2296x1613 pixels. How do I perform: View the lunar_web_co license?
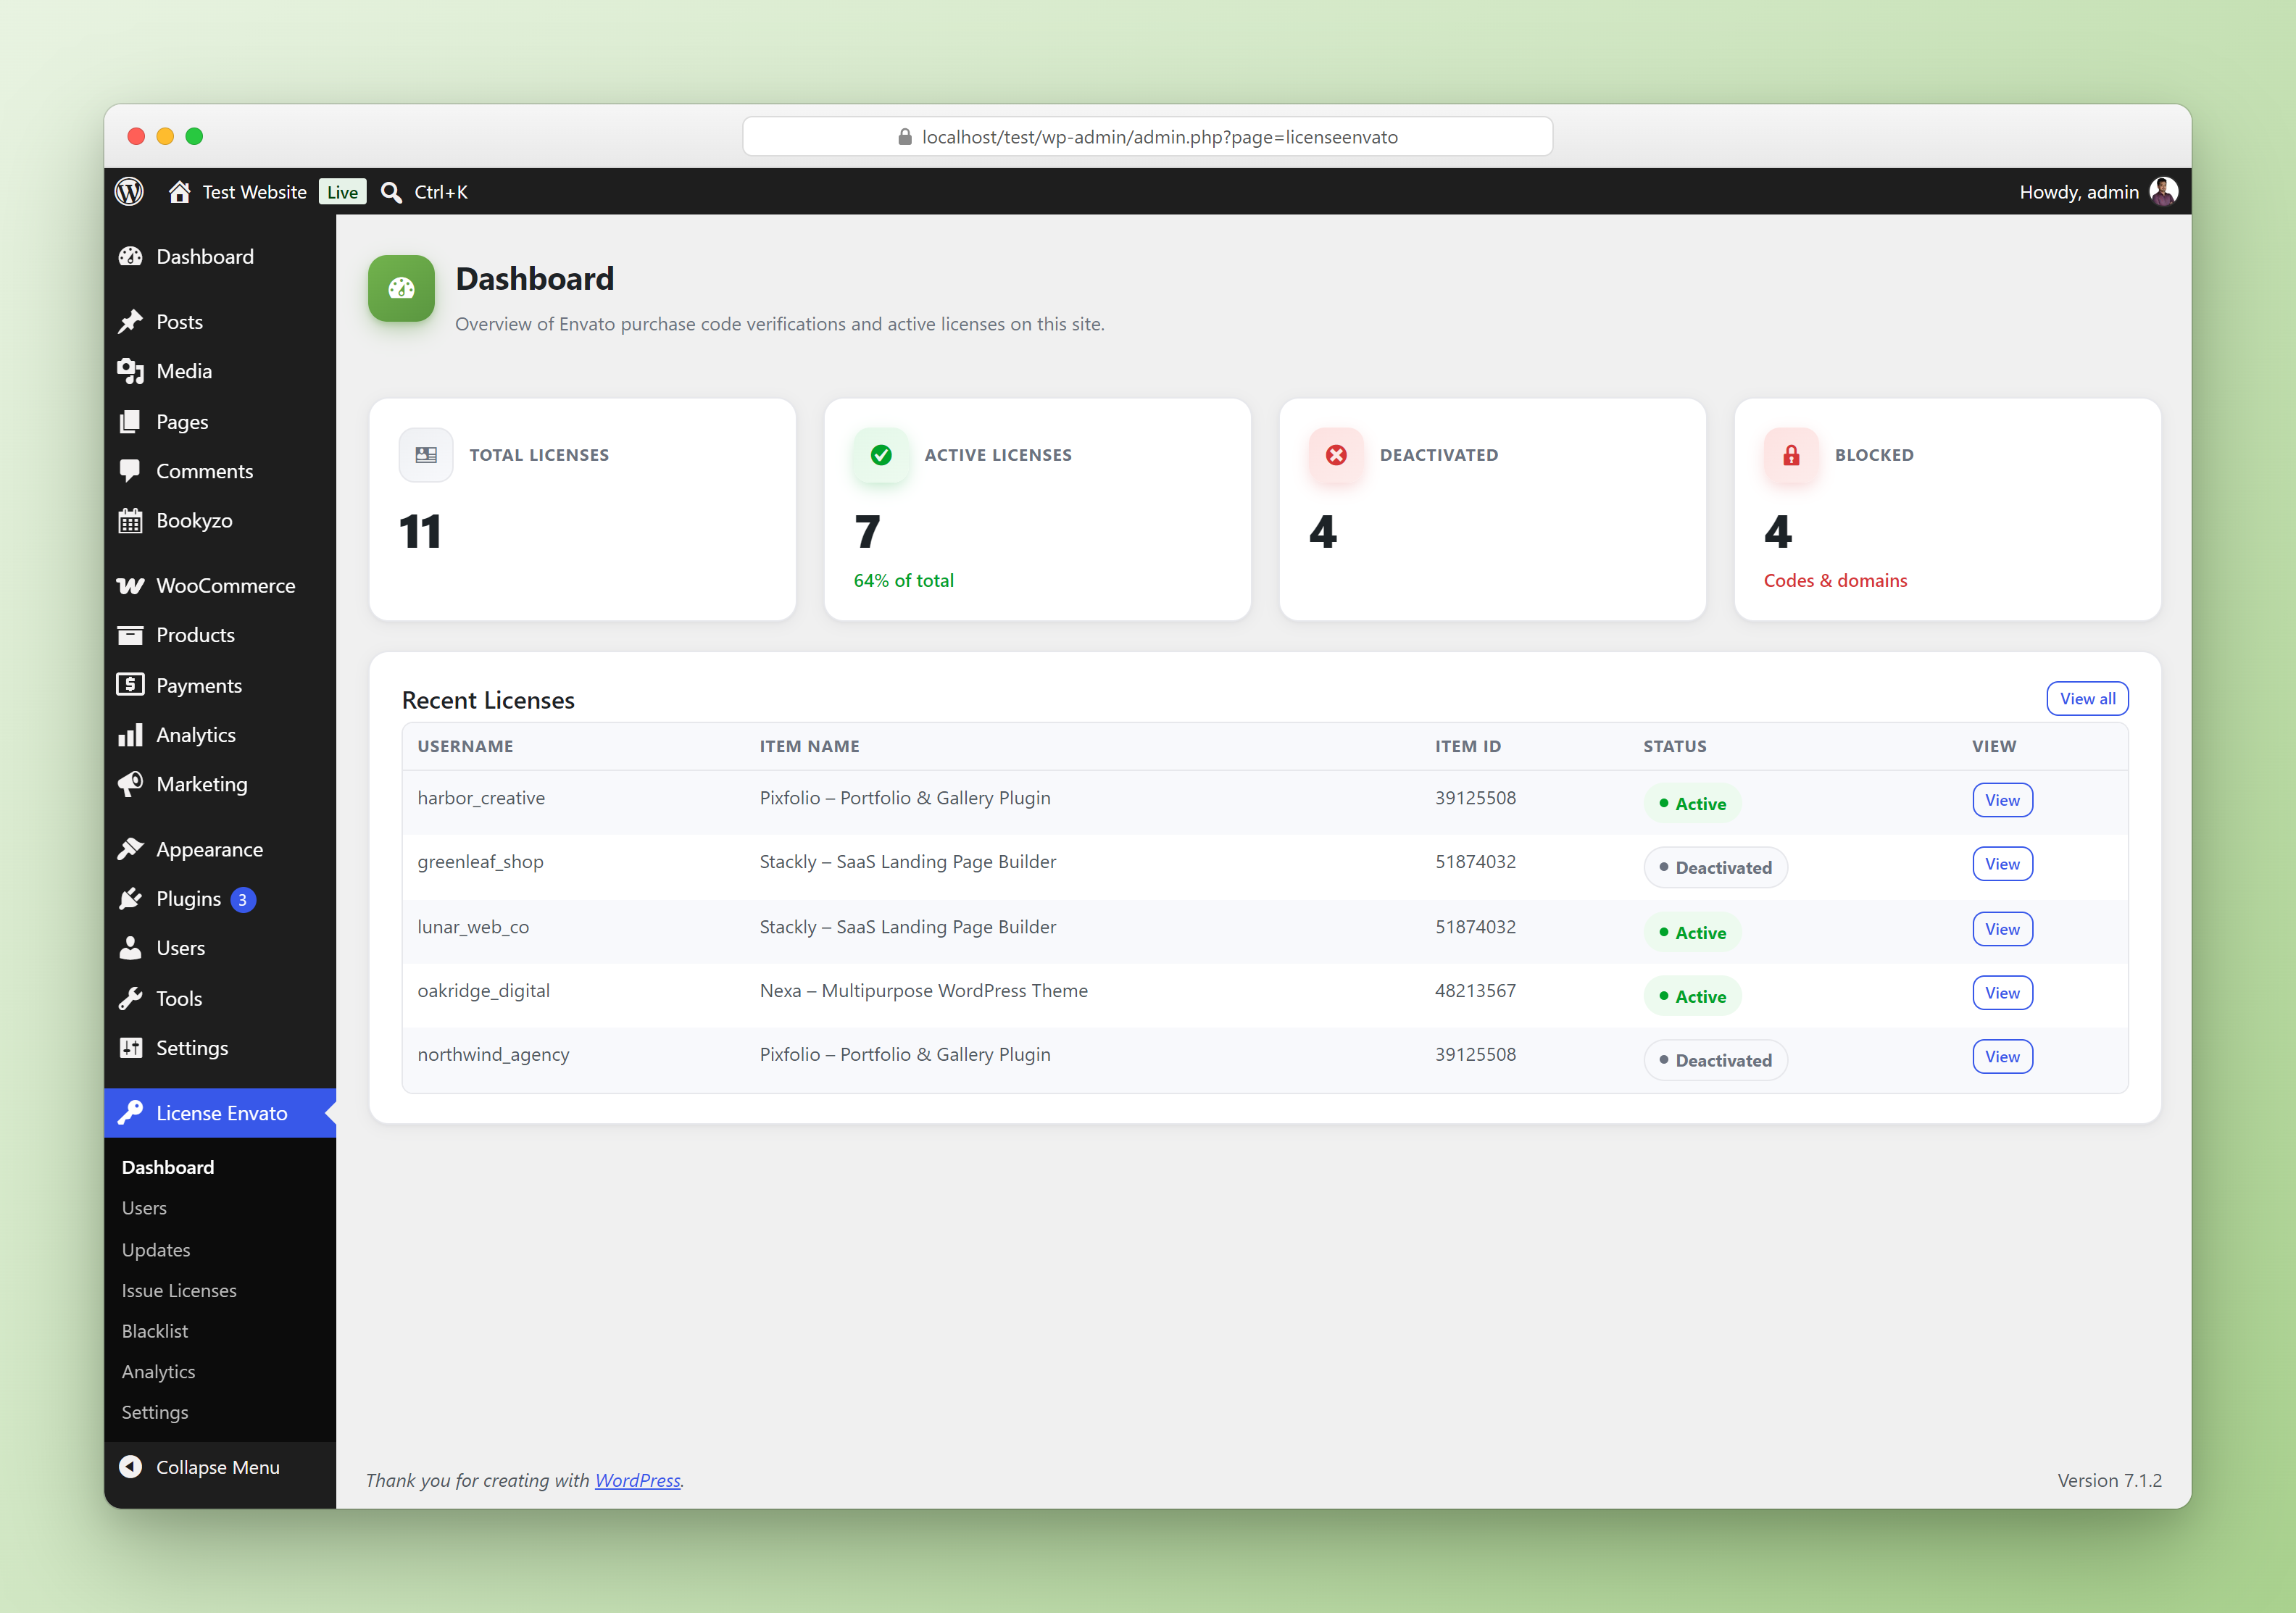2002,929
